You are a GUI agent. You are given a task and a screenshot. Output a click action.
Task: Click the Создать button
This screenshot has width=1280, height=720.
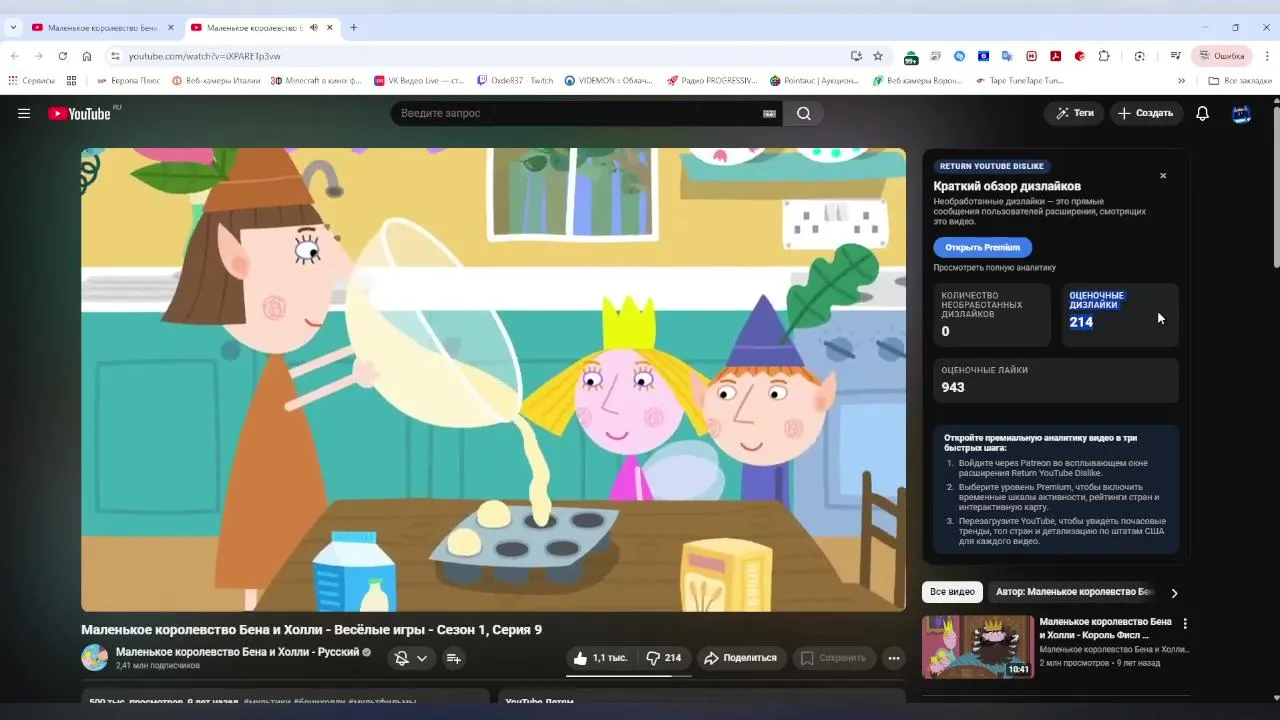pyautogui.click(x=1145, y=113)
